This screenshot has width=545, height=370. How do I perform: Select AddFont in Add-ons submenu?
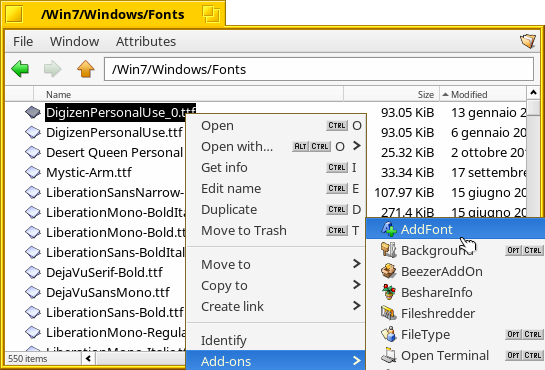(x=456, y=229)
